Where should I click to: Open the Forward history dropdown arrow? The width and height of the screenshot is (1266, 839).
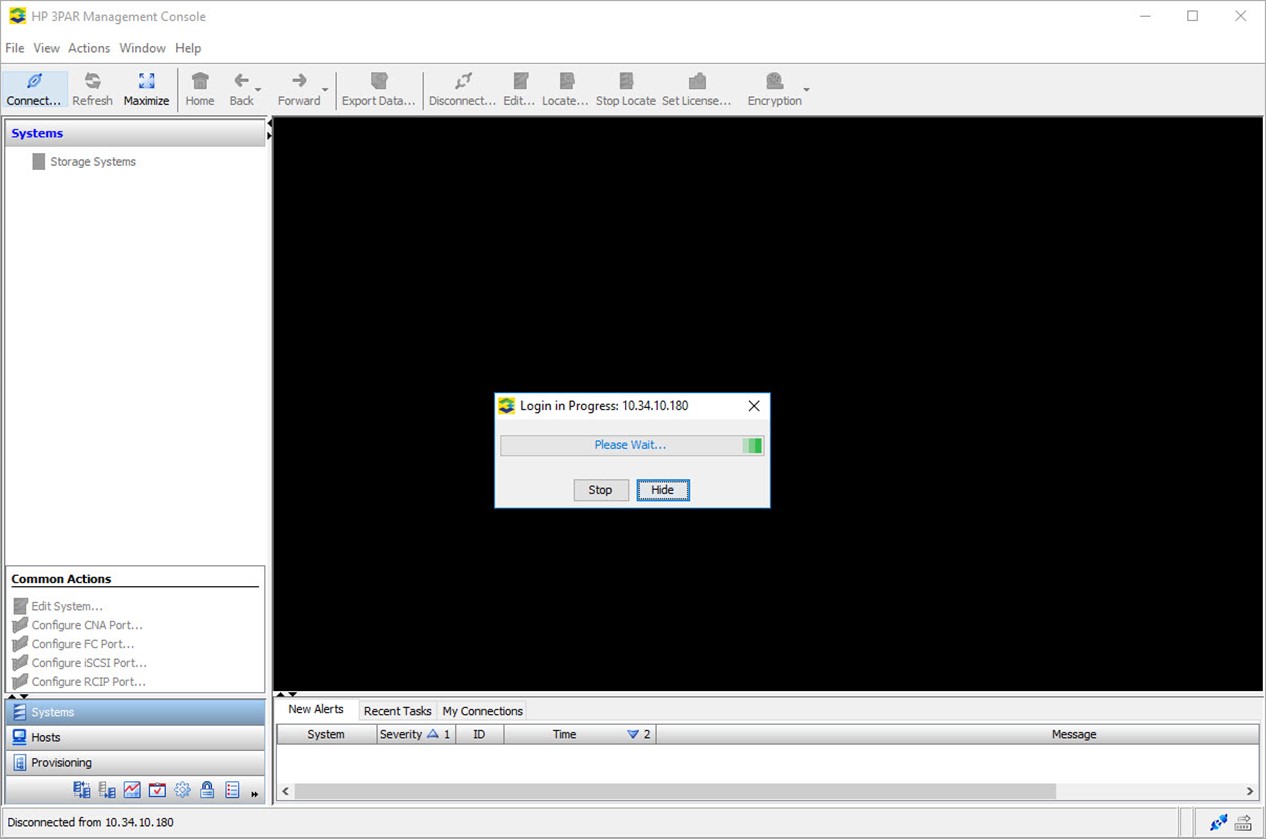(x=325, y=90)
